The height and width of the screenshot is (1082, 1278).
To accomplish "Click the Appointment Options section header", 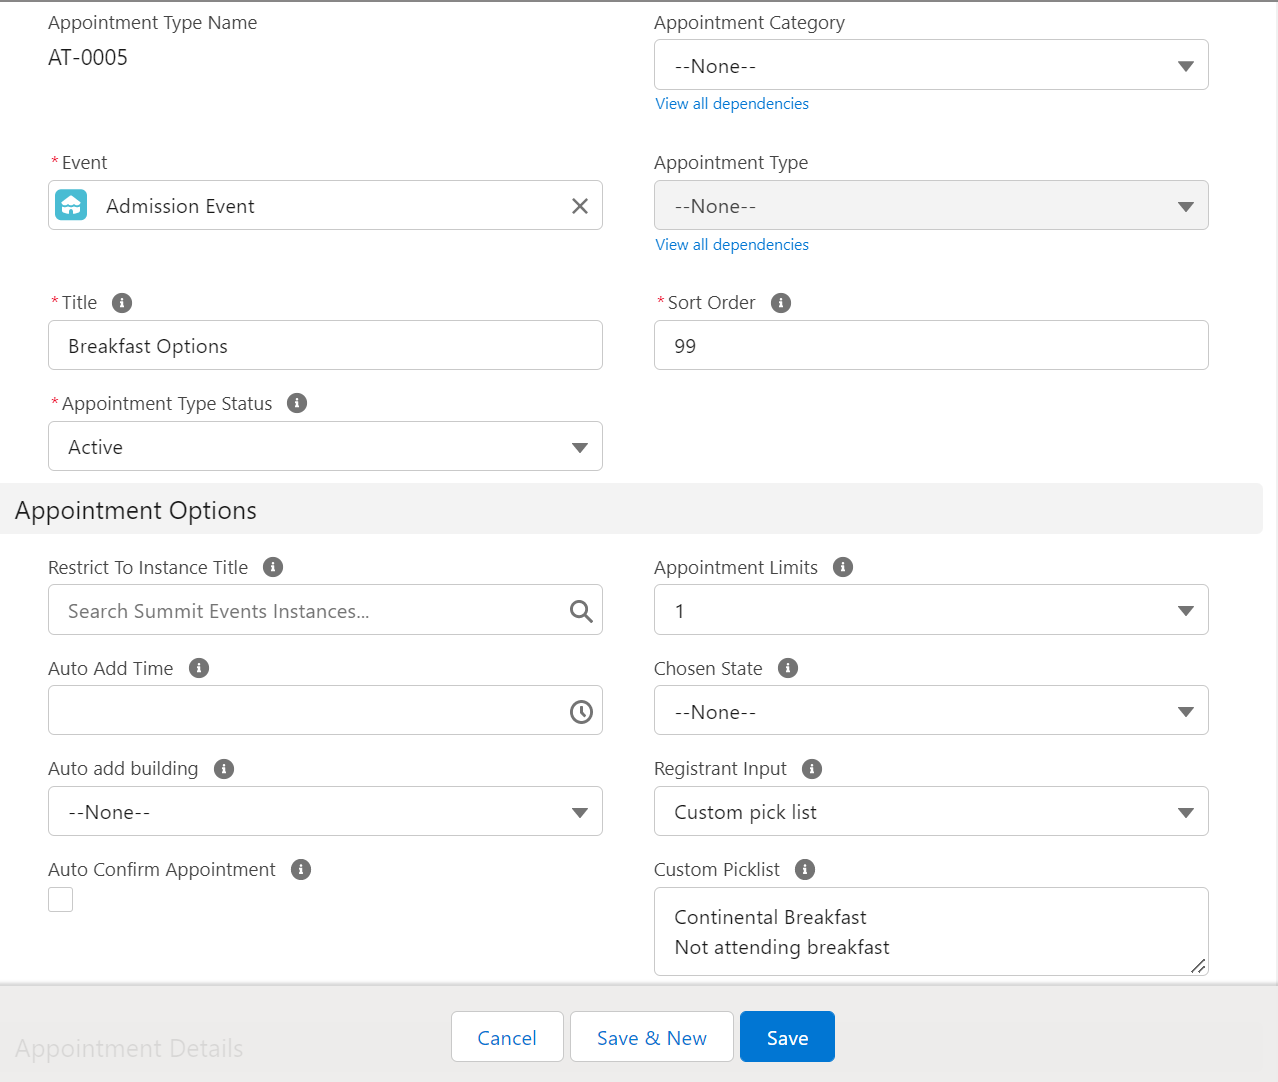I will (135, 510).
